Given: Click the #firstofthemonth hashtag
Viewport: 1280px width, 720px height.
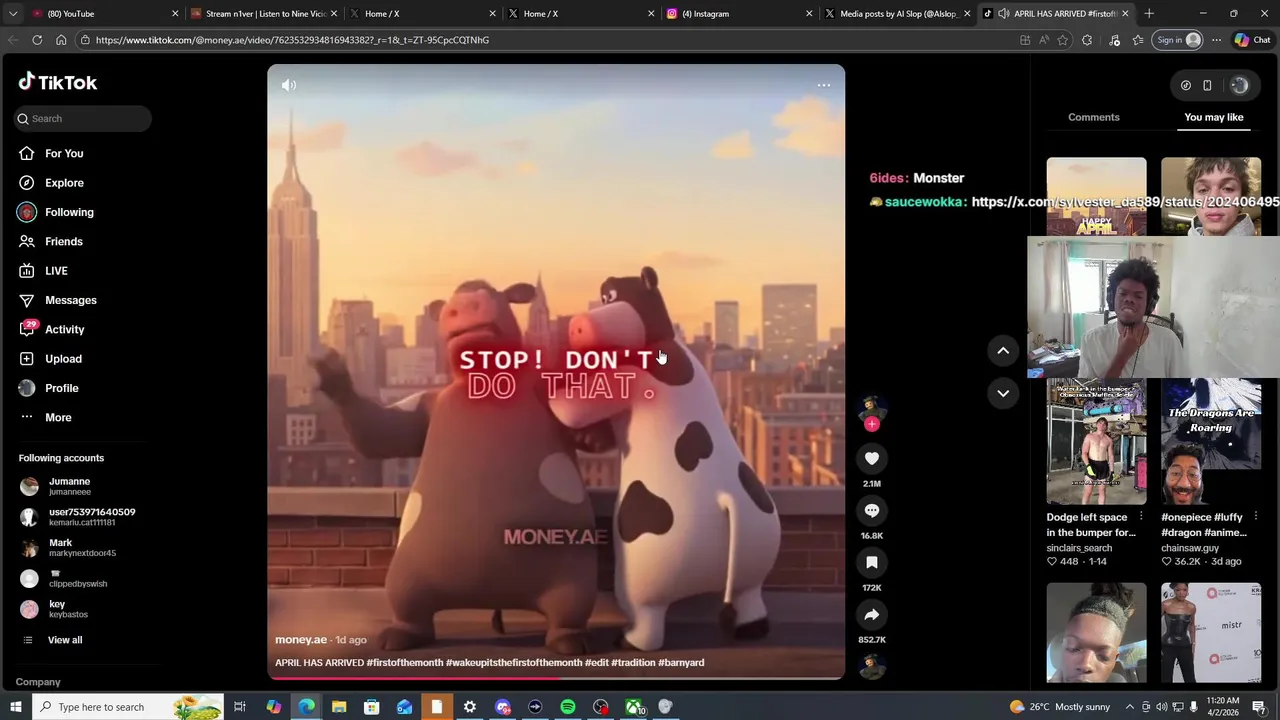Looking at the screenshot, I should pos(404,663).
